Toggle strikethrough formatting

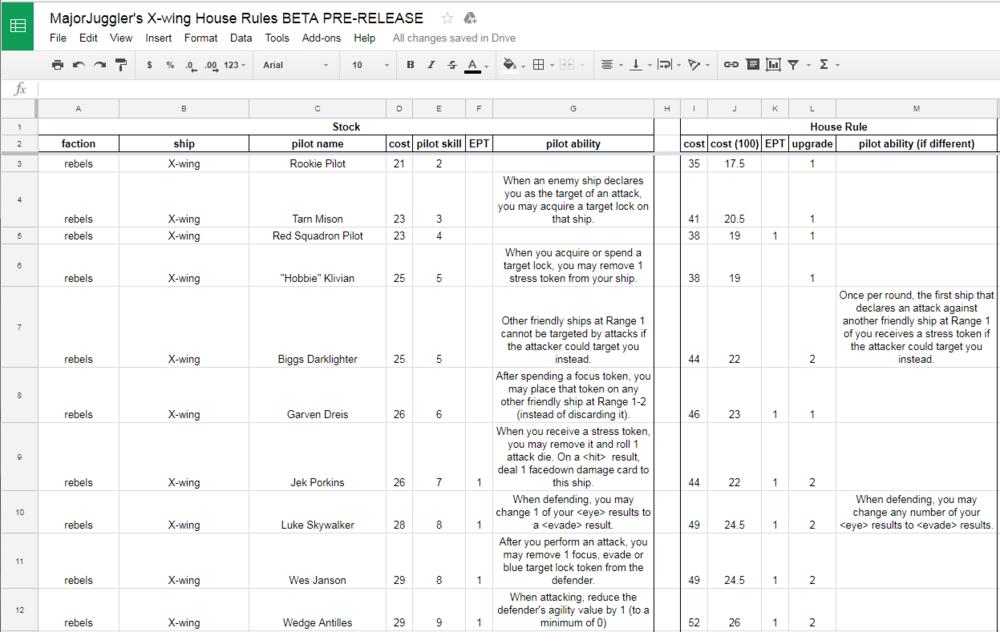pyautogui.click(x=452, y=65)
